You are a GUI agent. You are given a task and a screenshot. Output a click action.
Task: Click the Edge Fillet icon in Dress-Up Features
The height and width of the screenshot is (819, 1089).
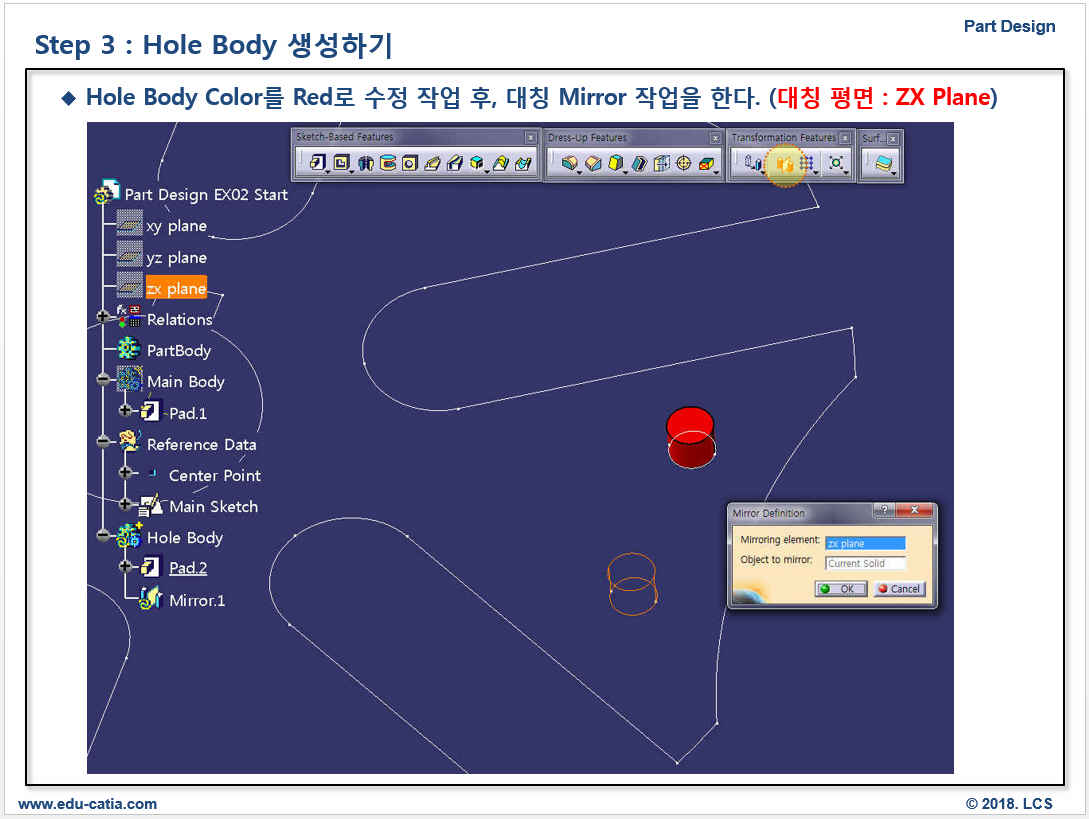point(569,163)
